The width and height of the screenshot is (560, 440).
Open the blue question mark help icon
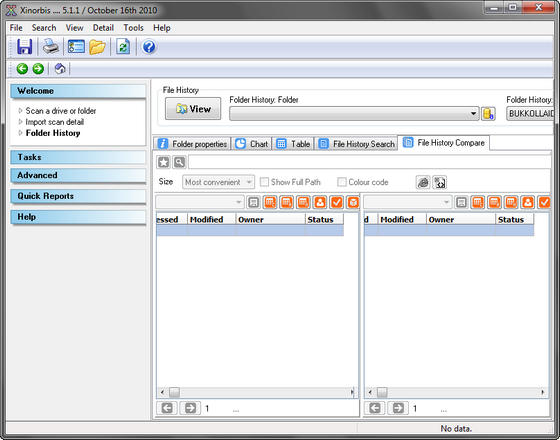[149, 47]
